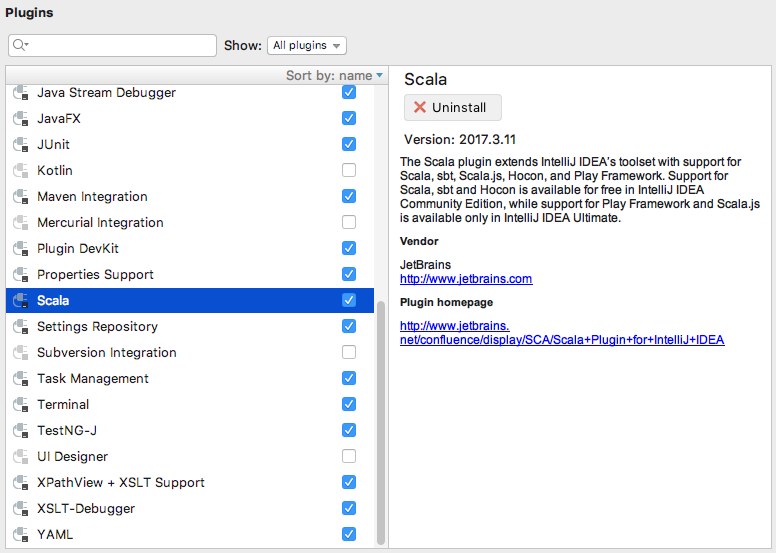The width and height of the screenshot is (776, 553).
Task: Click the Plugin DevKit plugin icon
Action: (21, 249)
